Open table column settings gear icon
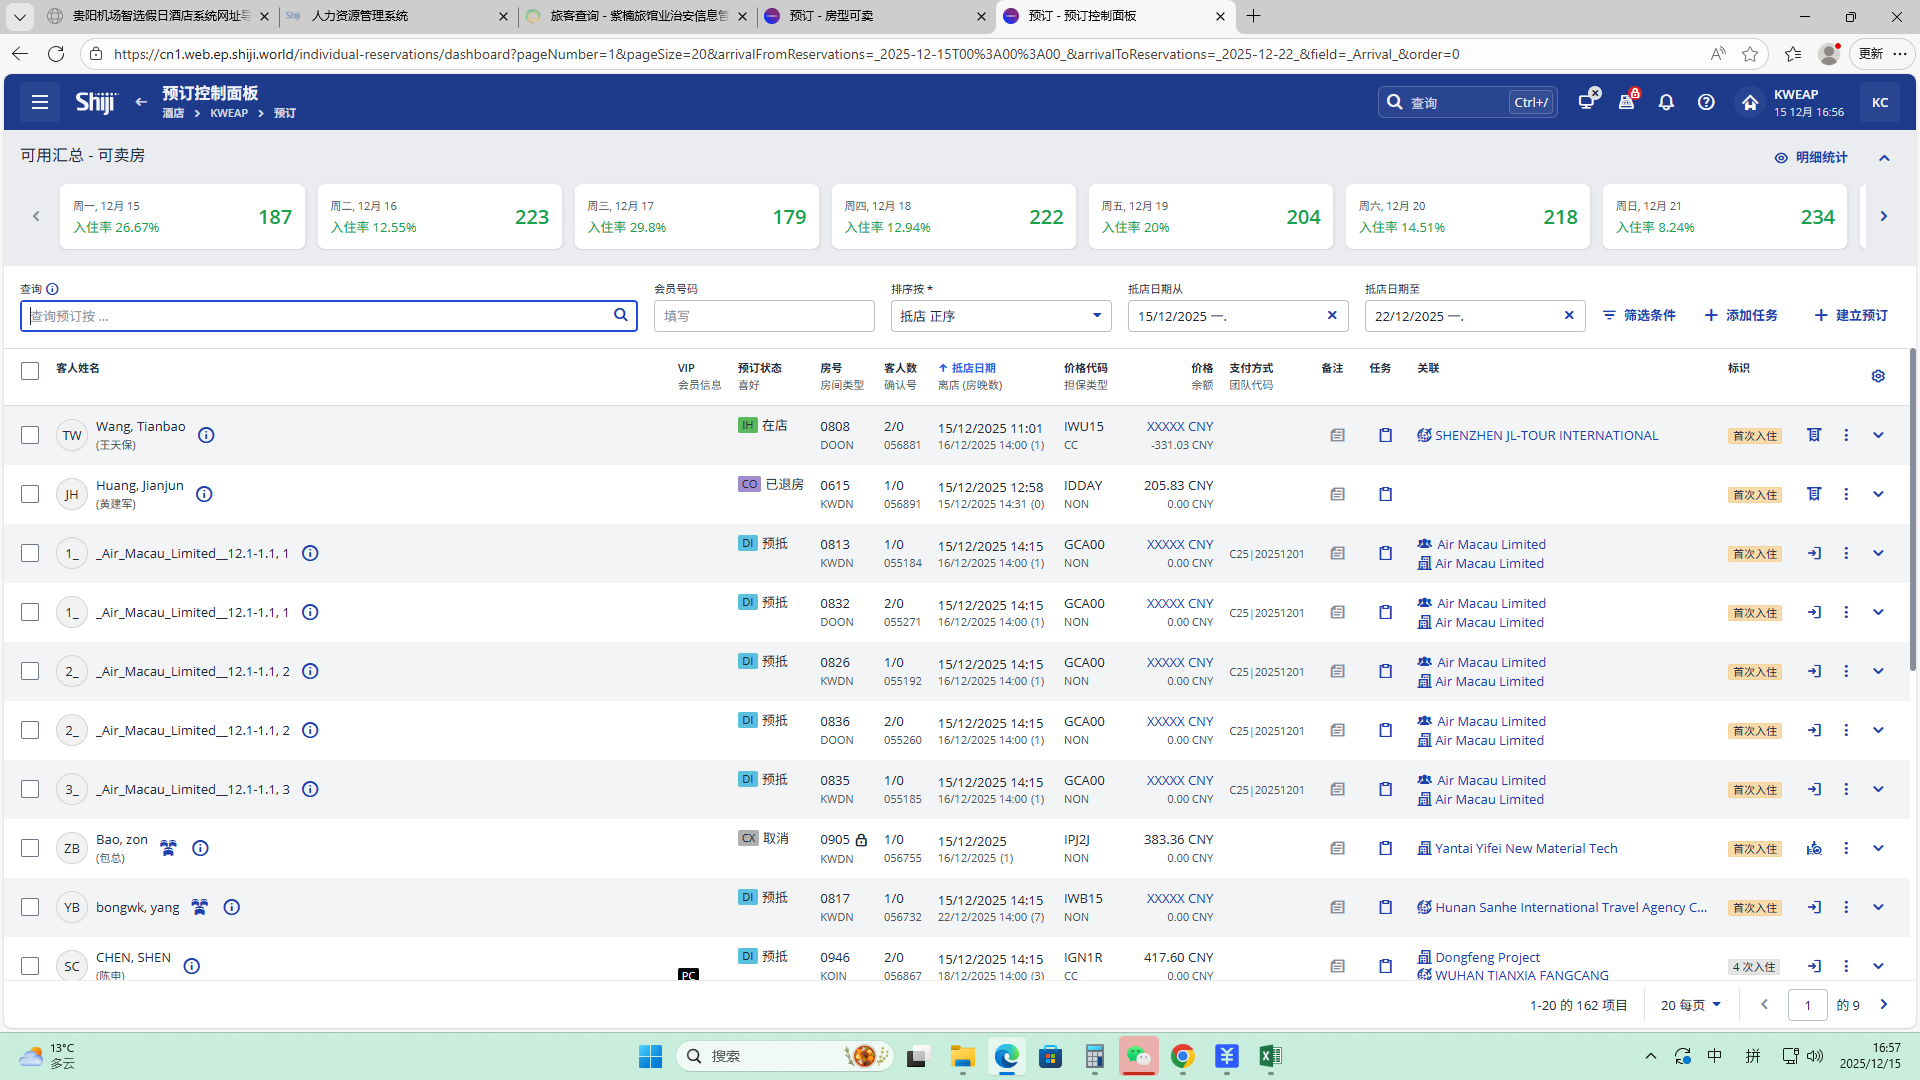Image resolution: width=1920 pixels, height=1080 pixels. pyautogui.click(x=1878, y=376)
